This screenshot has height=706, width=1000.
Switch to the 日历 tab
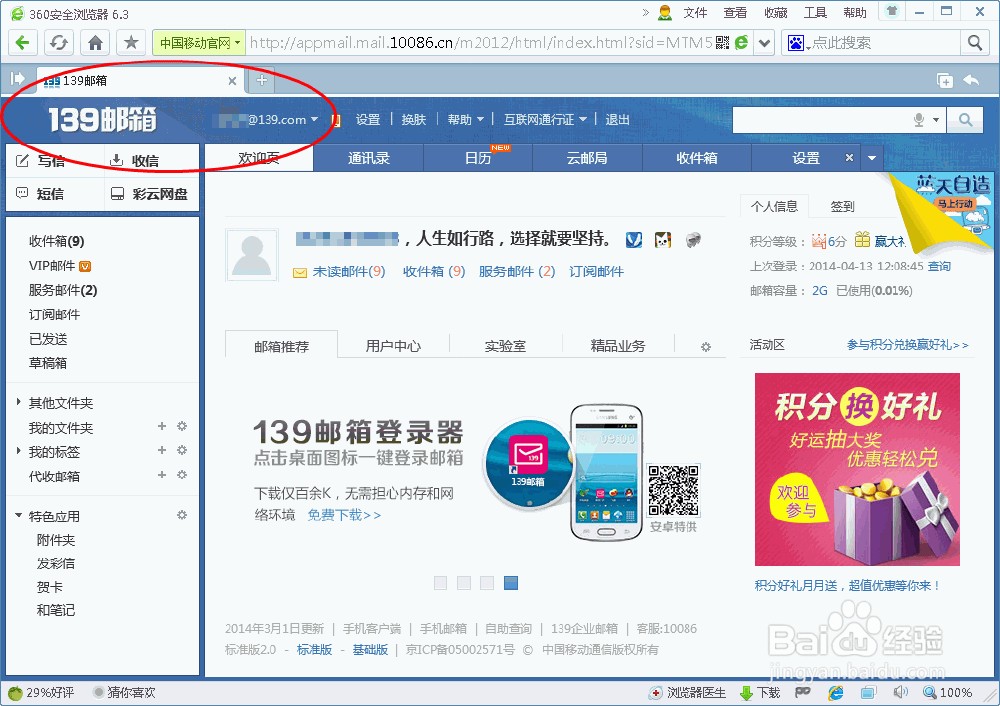click(478, 158)
